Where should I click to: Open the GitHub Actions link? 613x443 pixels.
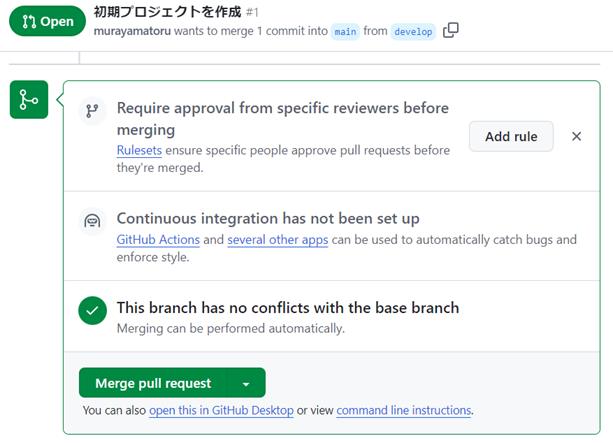tap(158, 240)
